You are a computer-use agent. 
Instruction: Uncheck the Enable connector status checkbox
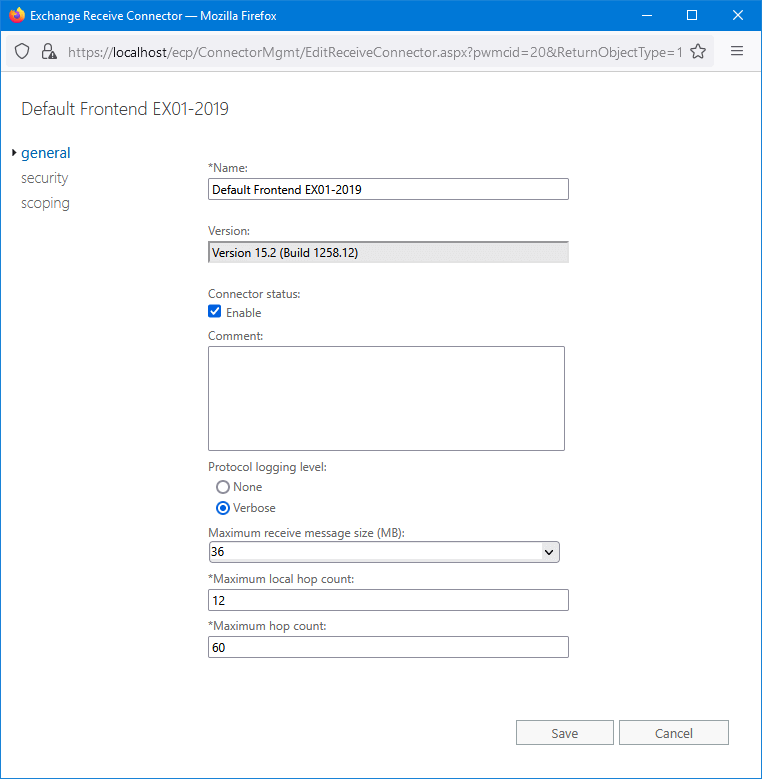point(215,312)
